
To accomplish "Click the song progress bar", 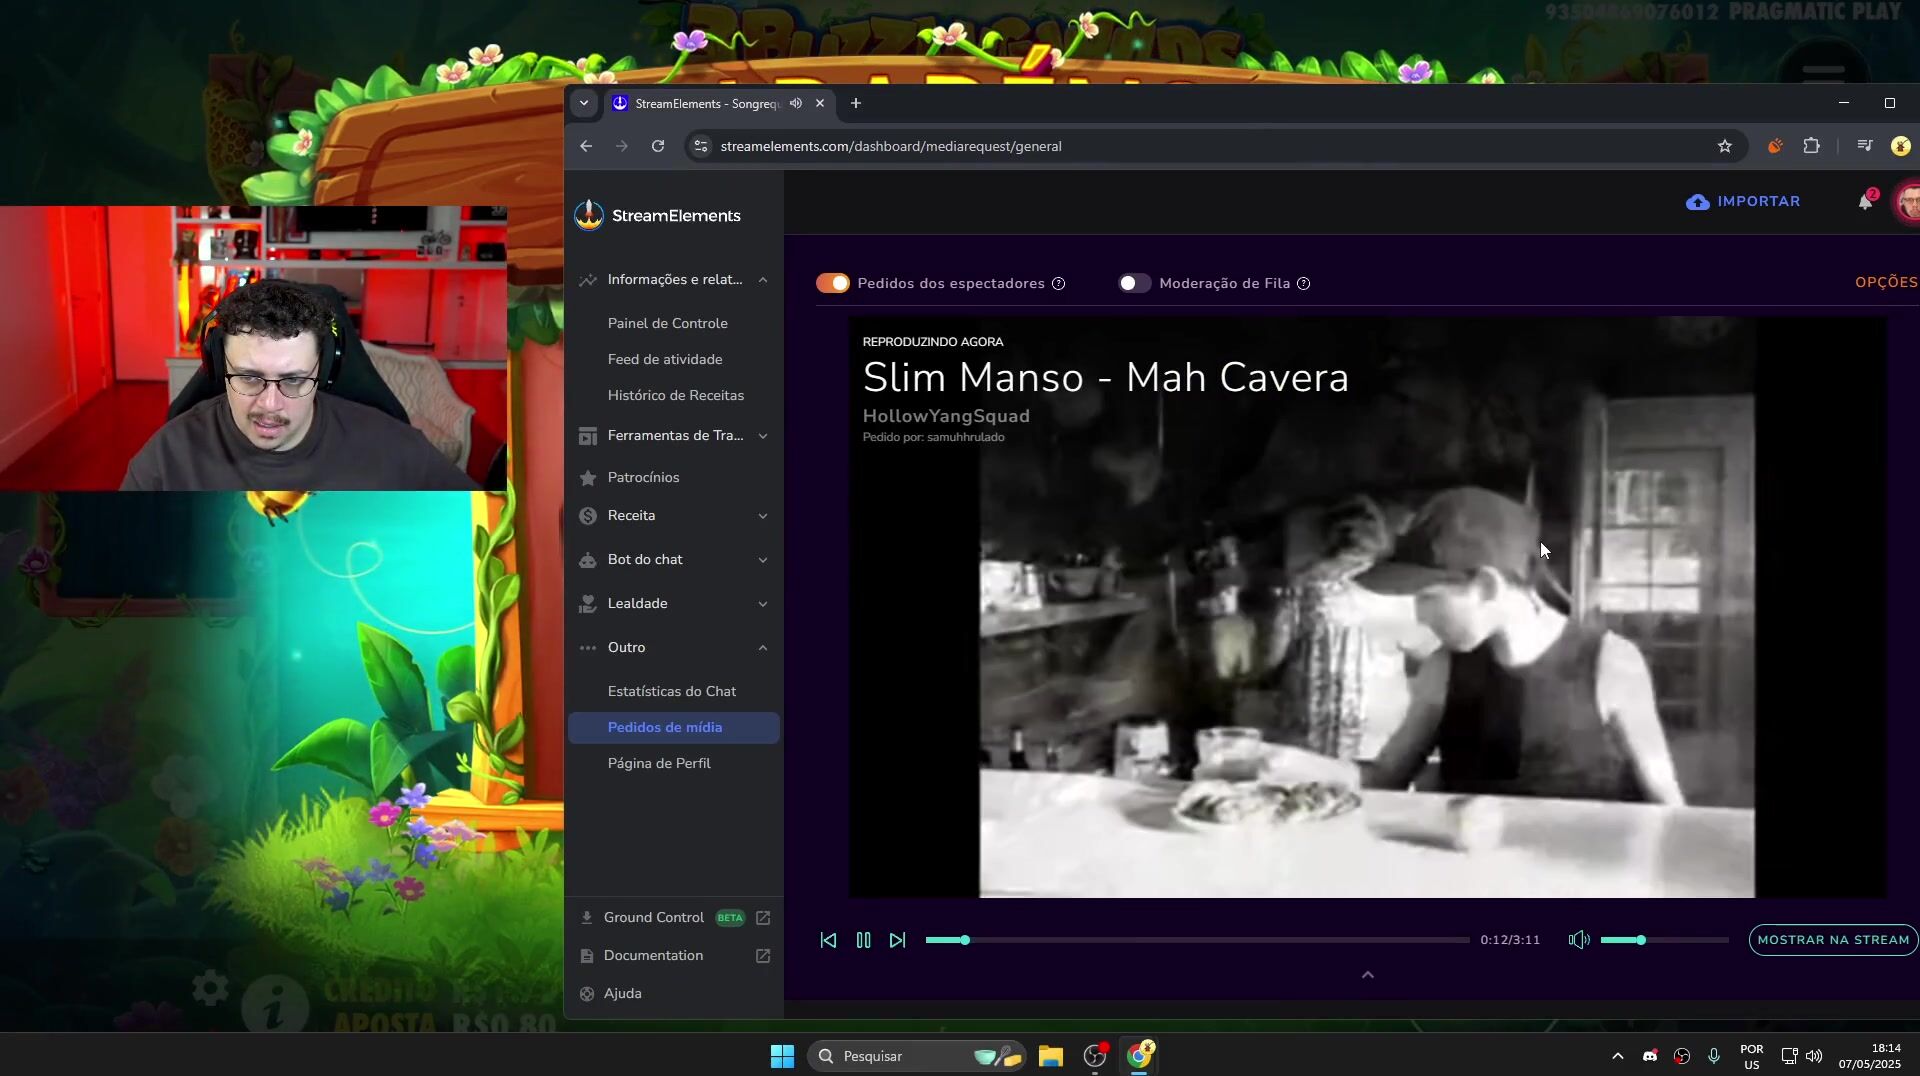I will pyautogui.click(x=1197, y=940).
